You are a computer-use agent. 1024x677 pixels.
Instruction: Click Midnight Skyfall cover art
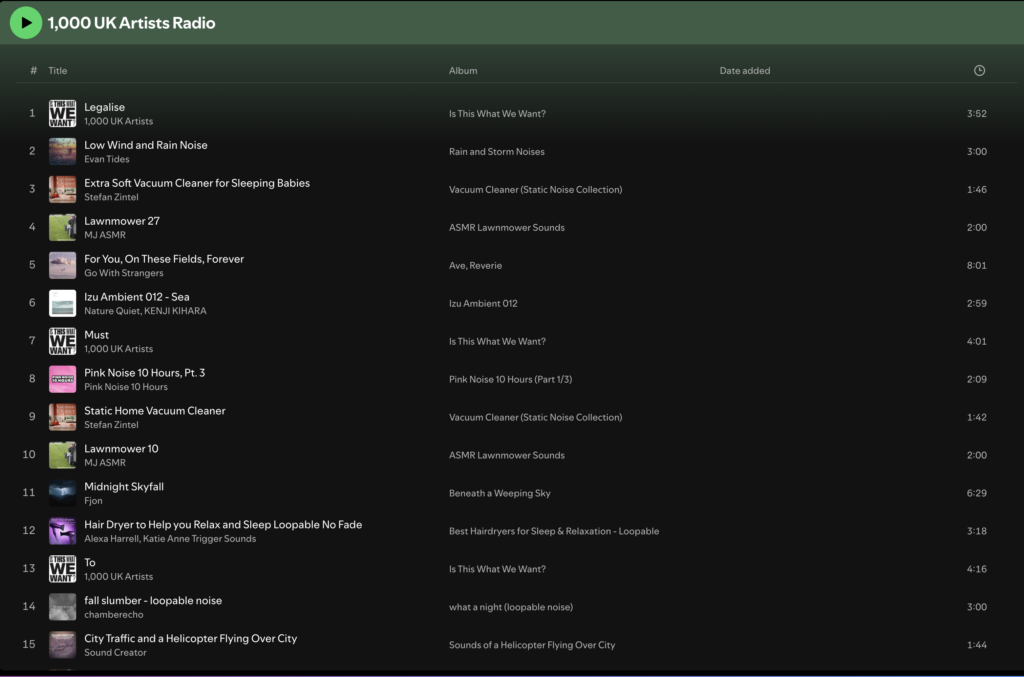pyautogui.click(x=63, y=493)
